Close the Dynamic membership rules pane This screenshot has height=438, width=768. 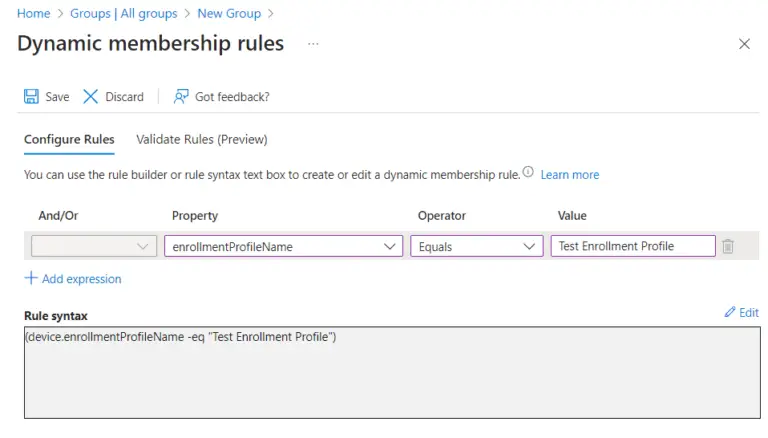(x=744, y=44)
